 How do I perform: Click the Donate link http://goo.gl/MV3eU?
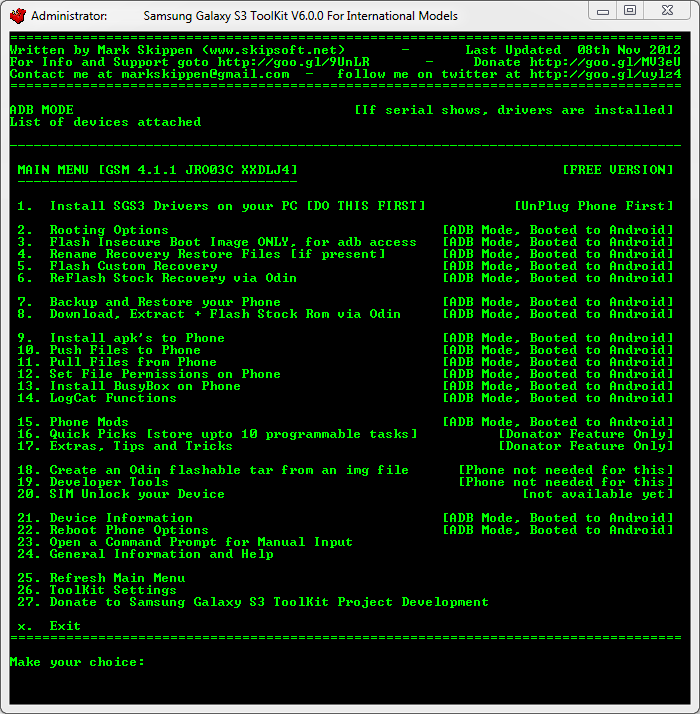point(605,62)
